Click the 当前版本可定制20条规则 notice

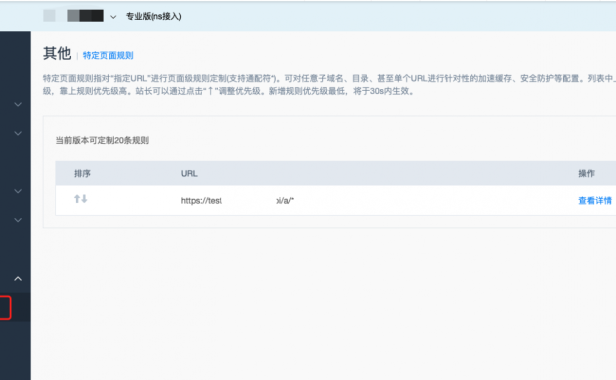tap(102, 140)
